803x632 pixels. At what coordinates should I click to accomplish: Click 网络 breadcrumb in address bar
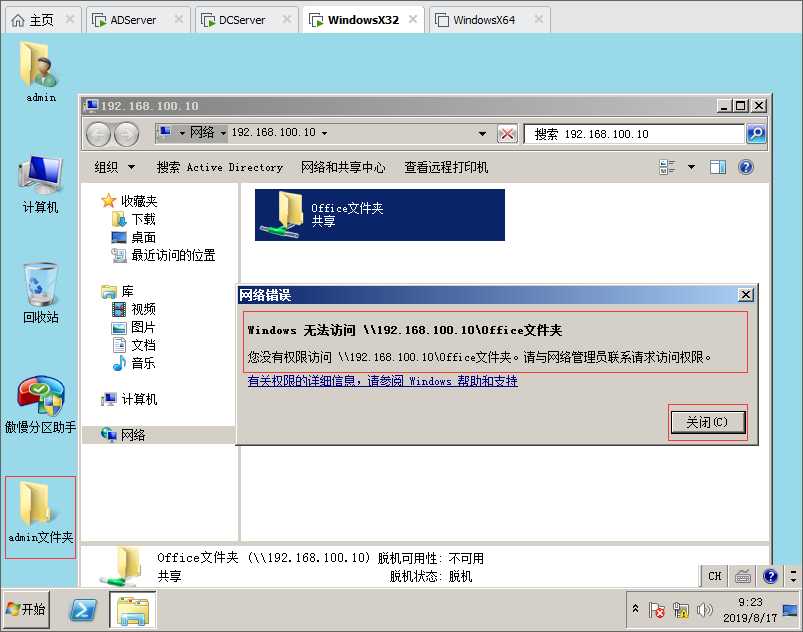point(202,133)
